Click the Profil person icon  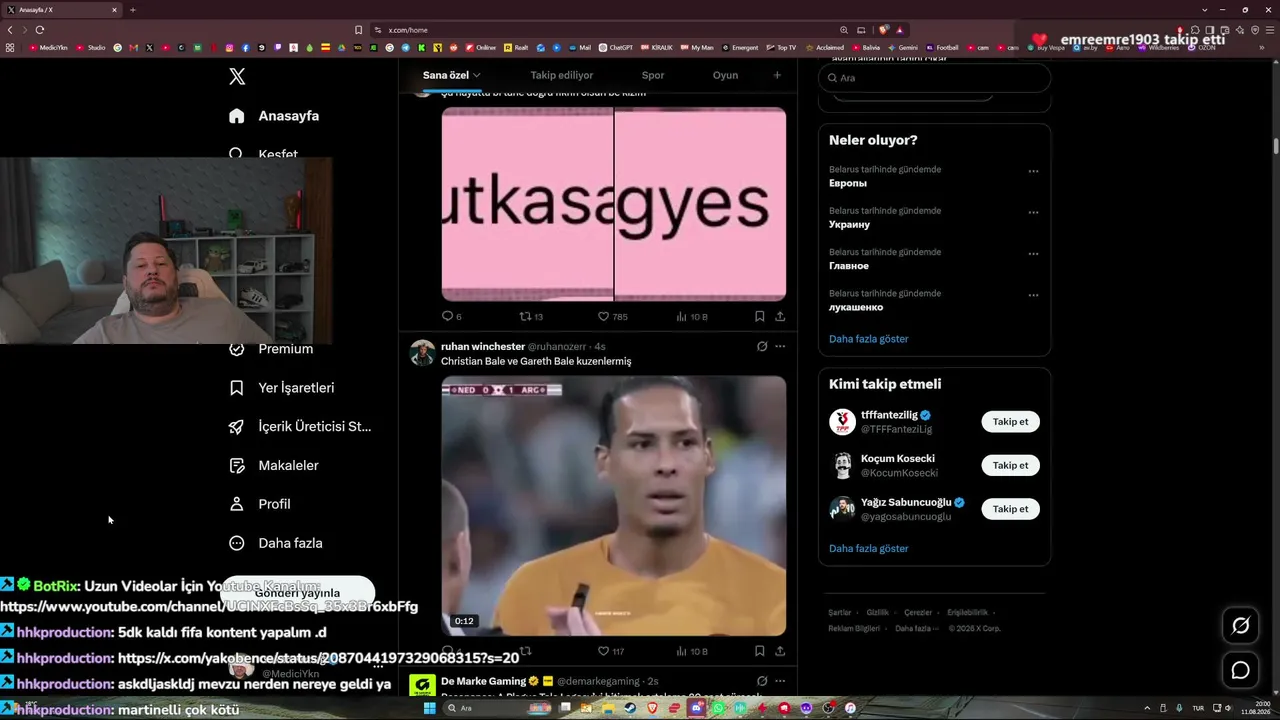(x=237, y=505)
